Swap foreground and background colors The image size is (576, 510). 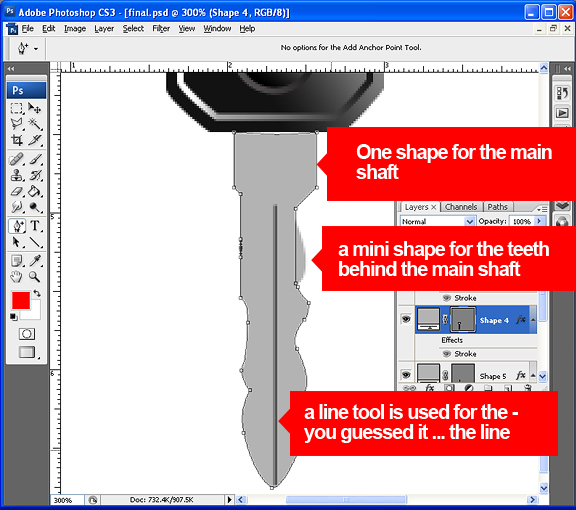(x=37, y=293)
